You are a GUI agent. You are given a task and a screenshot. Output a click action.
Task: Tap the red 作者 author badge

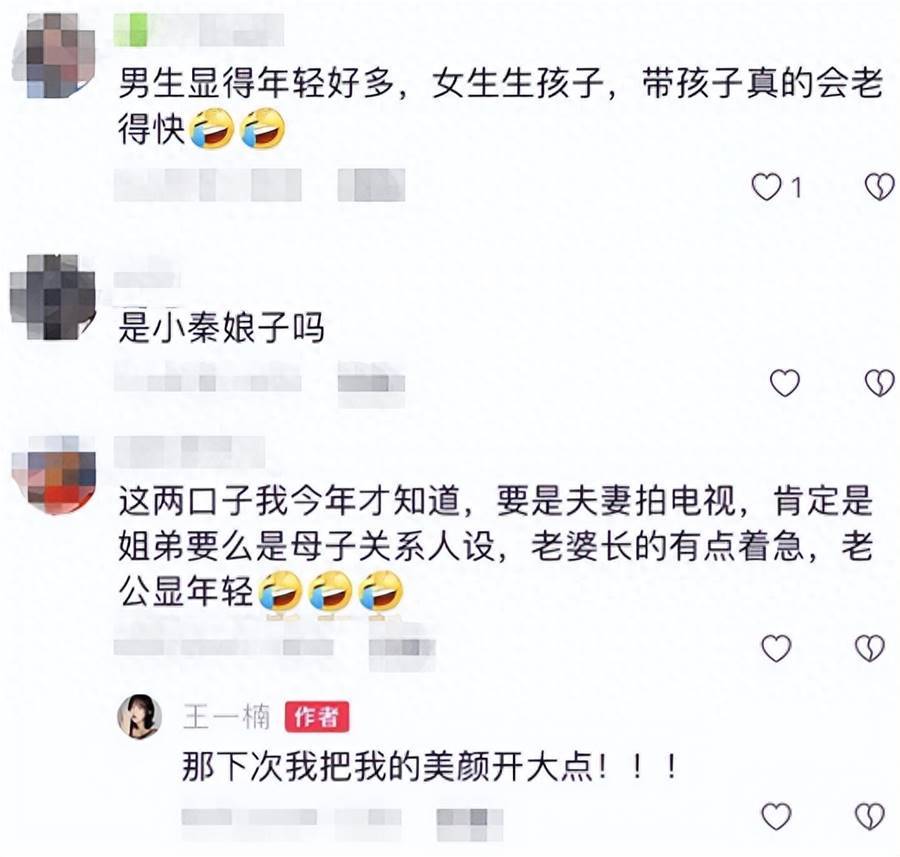317,717
